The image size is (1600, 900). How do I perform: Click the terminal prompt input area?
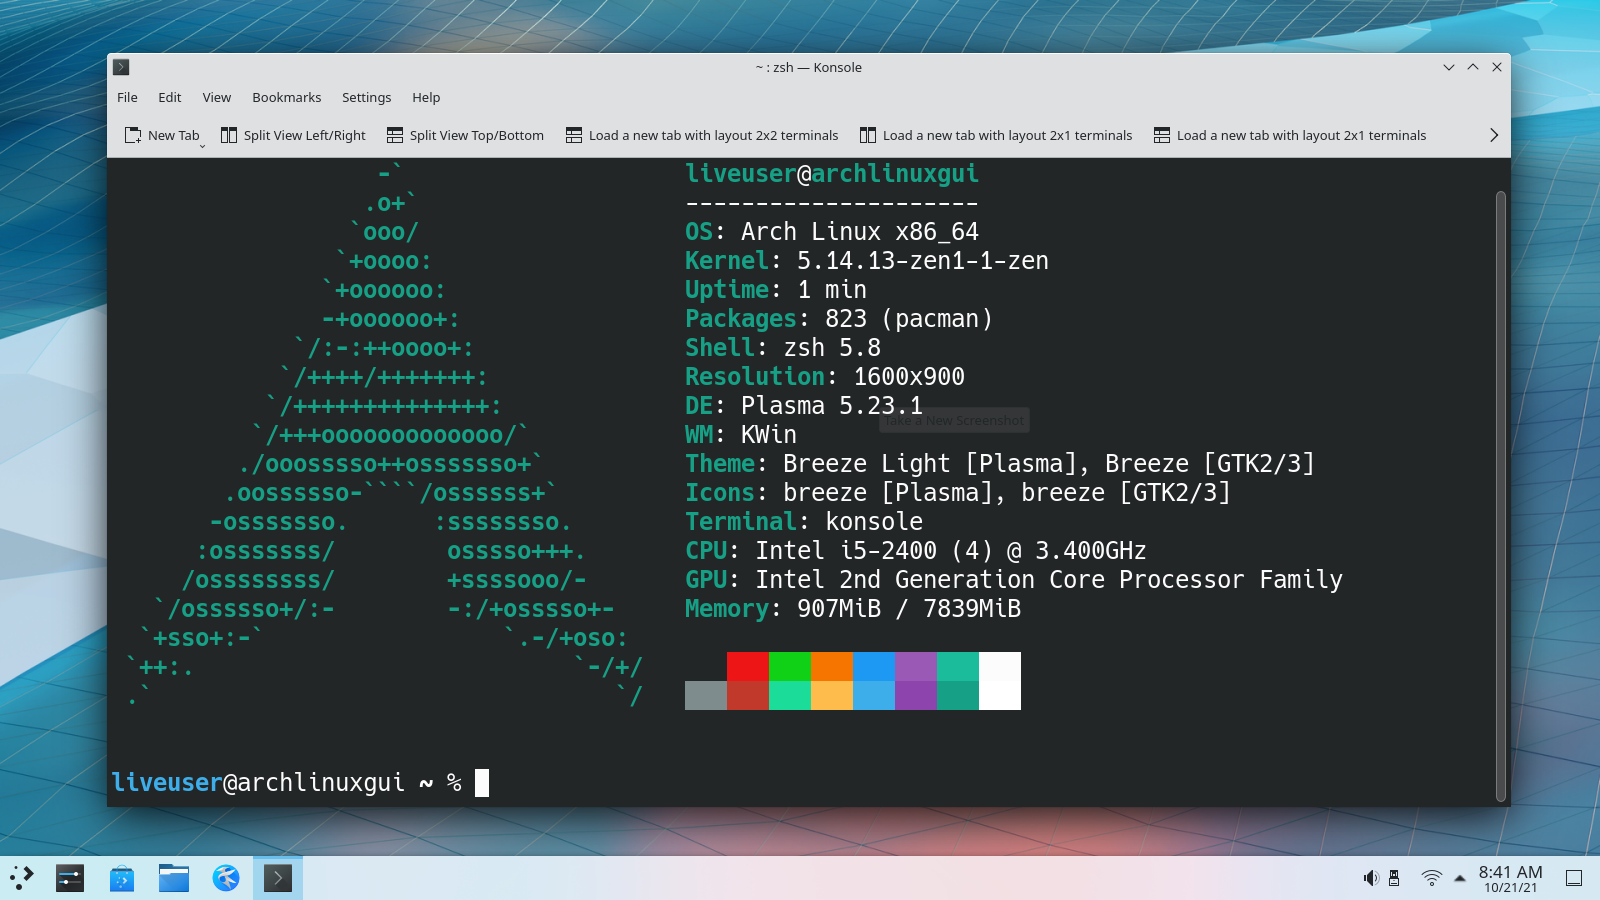point(484,783)
